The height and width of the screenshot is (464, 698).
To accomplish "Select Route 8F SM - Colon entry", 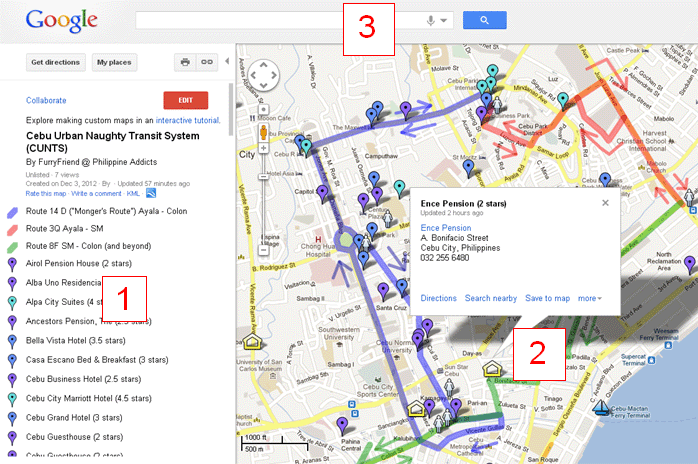I will pyautogui.click(x=89, y=246).
